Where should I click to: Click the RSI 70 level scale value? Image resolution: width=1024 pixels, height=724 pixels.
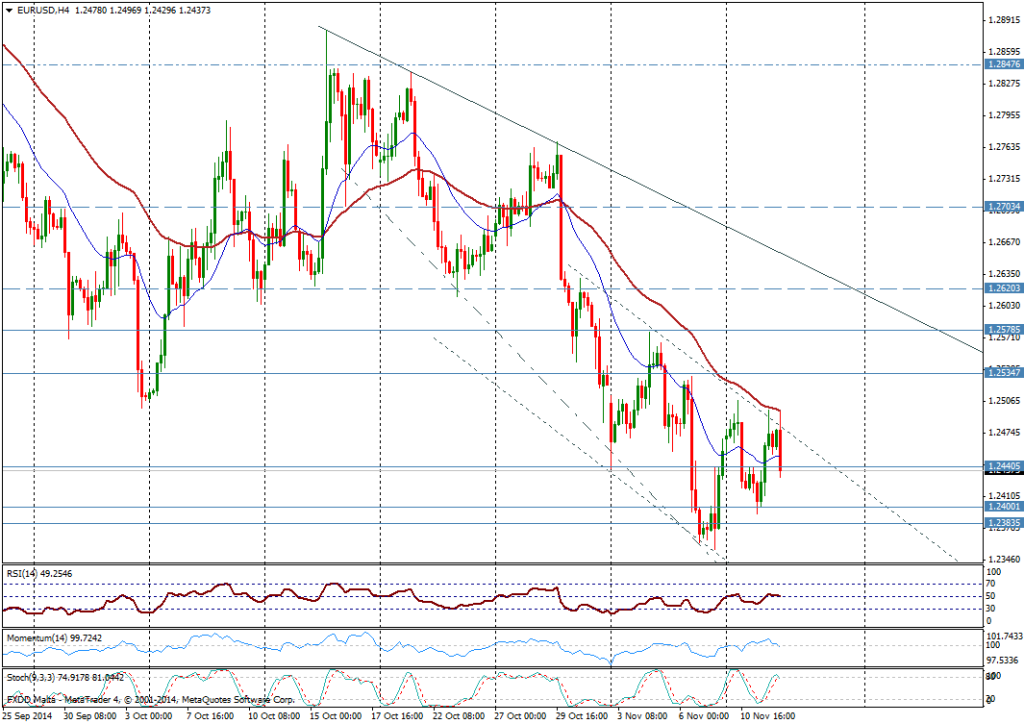[x=993, y=583]
